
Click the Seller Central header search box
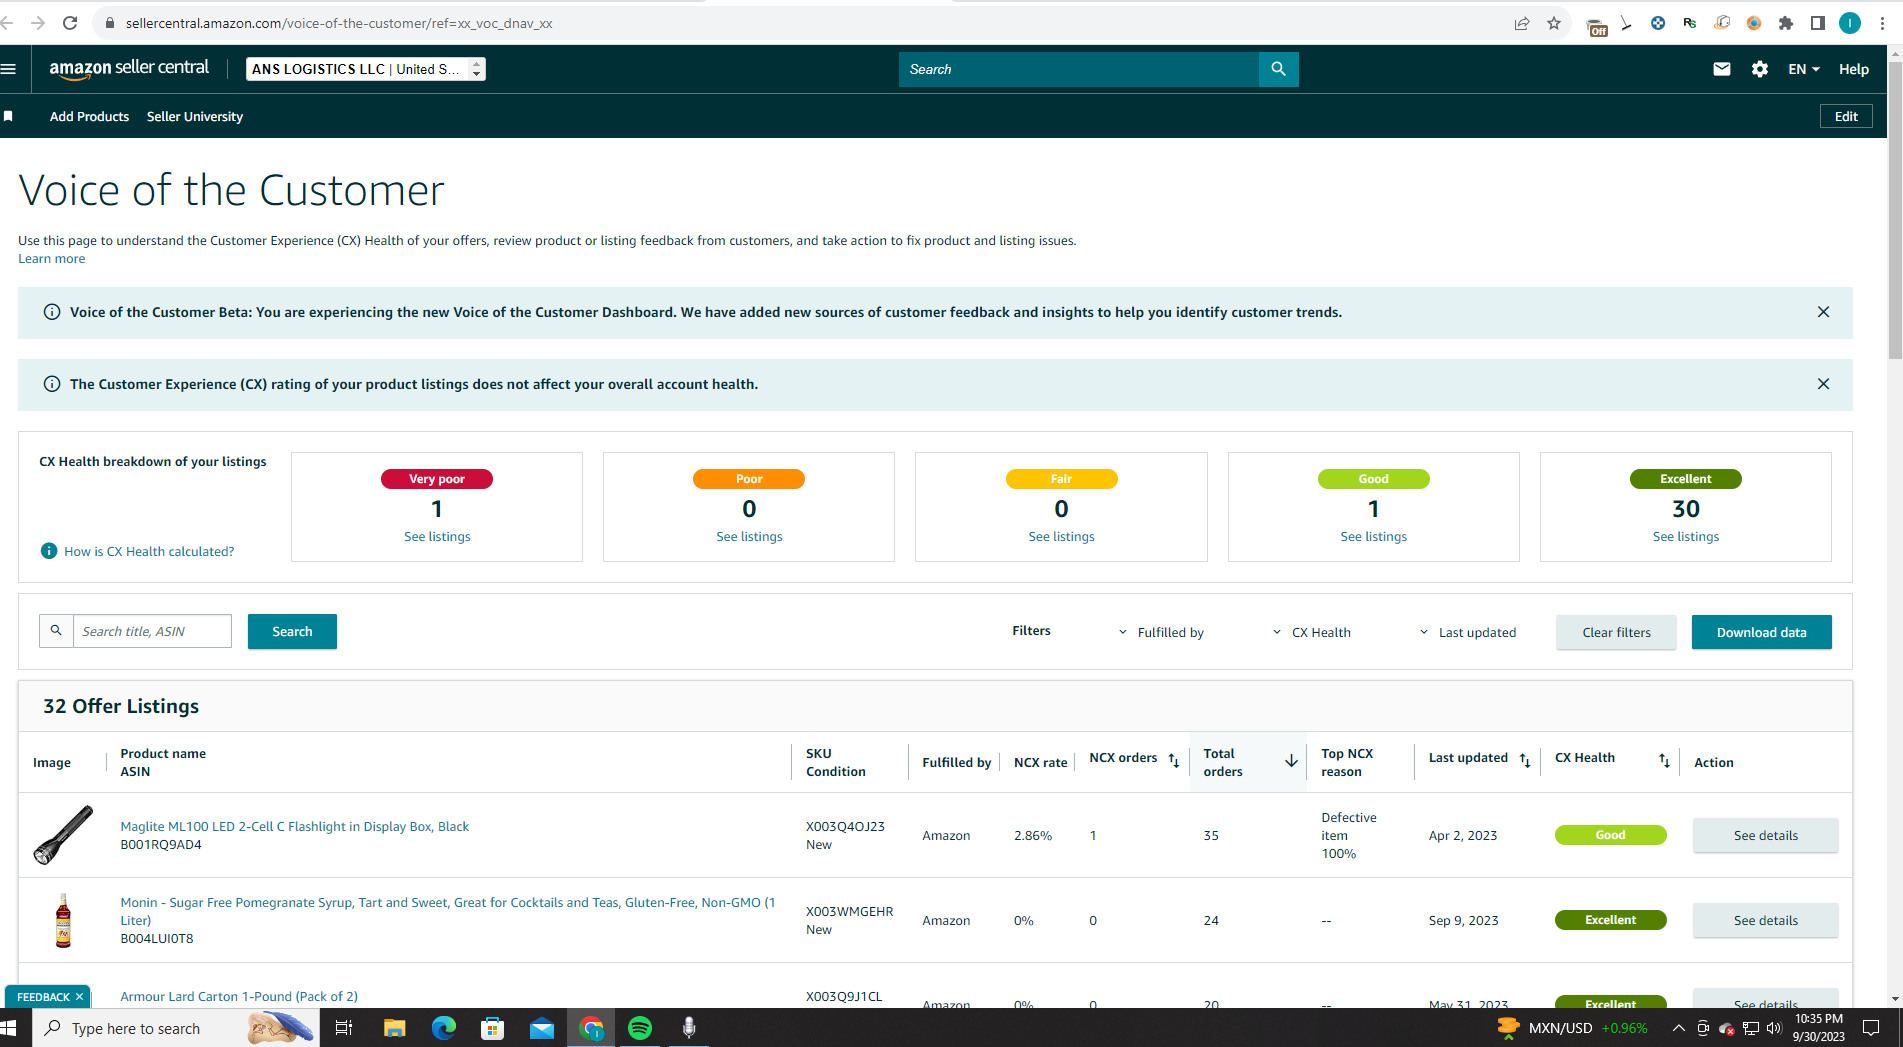1078,69
